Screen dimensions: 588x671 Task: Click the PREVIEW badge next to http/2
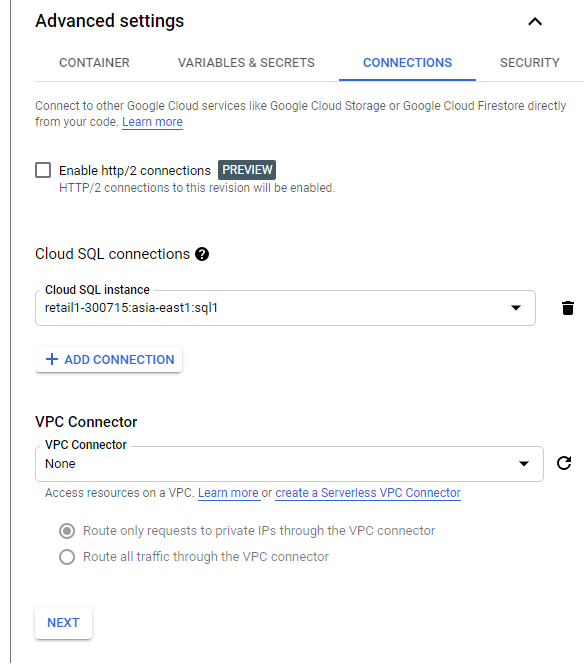247,170
